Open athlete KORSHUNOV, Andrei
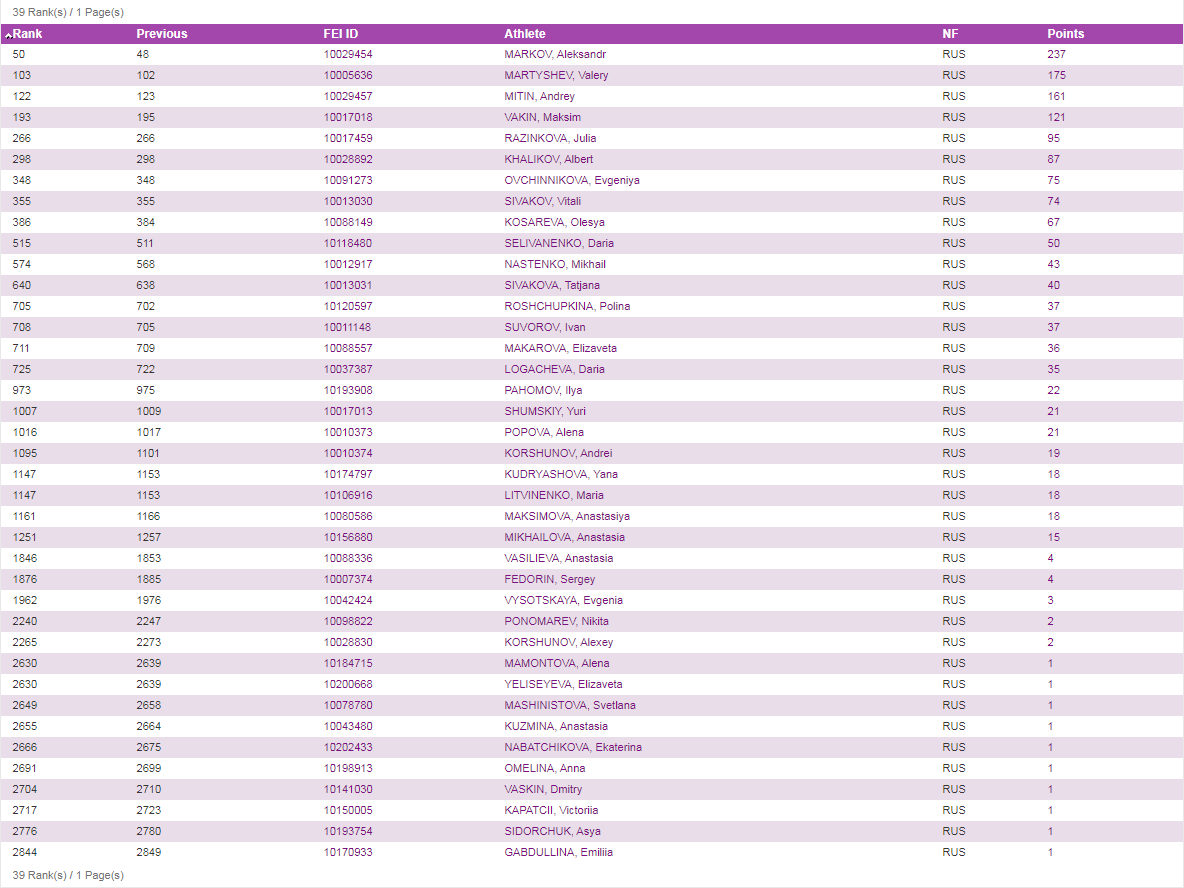This screenshot has height=888, width=1184. click(558, 453)
